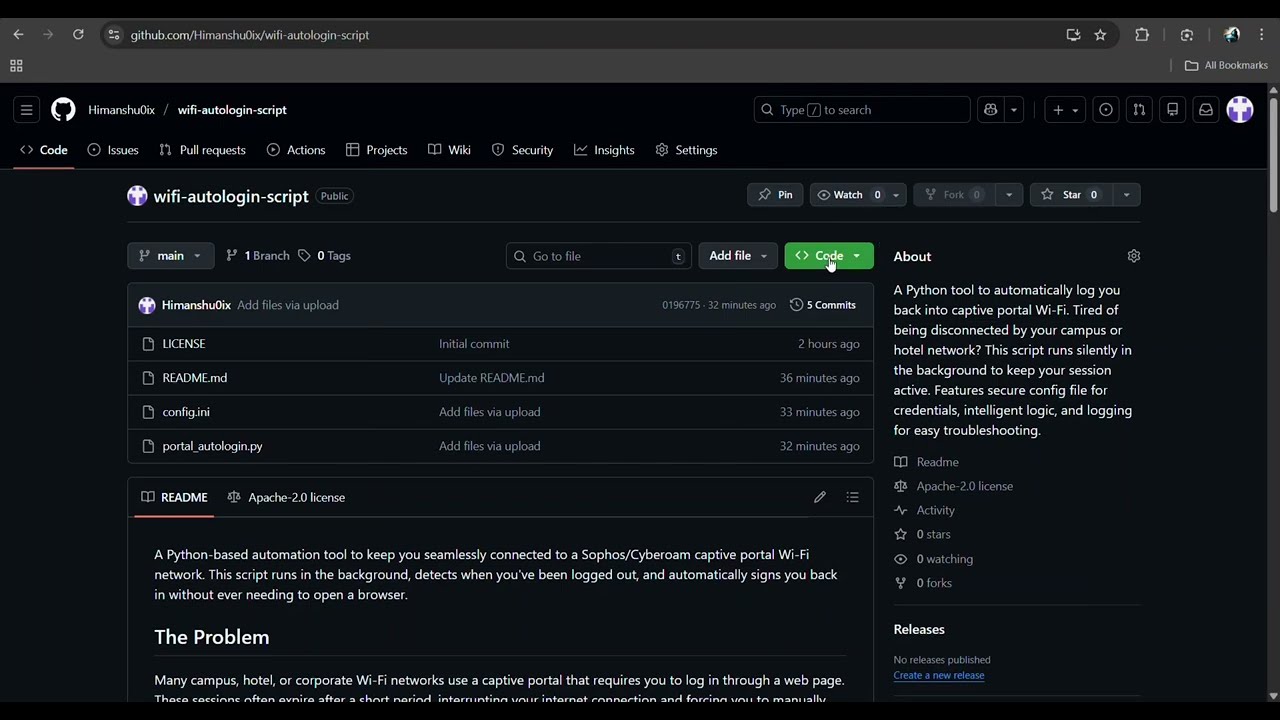The height and width of the screenshot is (720, 1280).
Task: Open the Himanshu0ix owner breadcrumb
Action: 121,110
